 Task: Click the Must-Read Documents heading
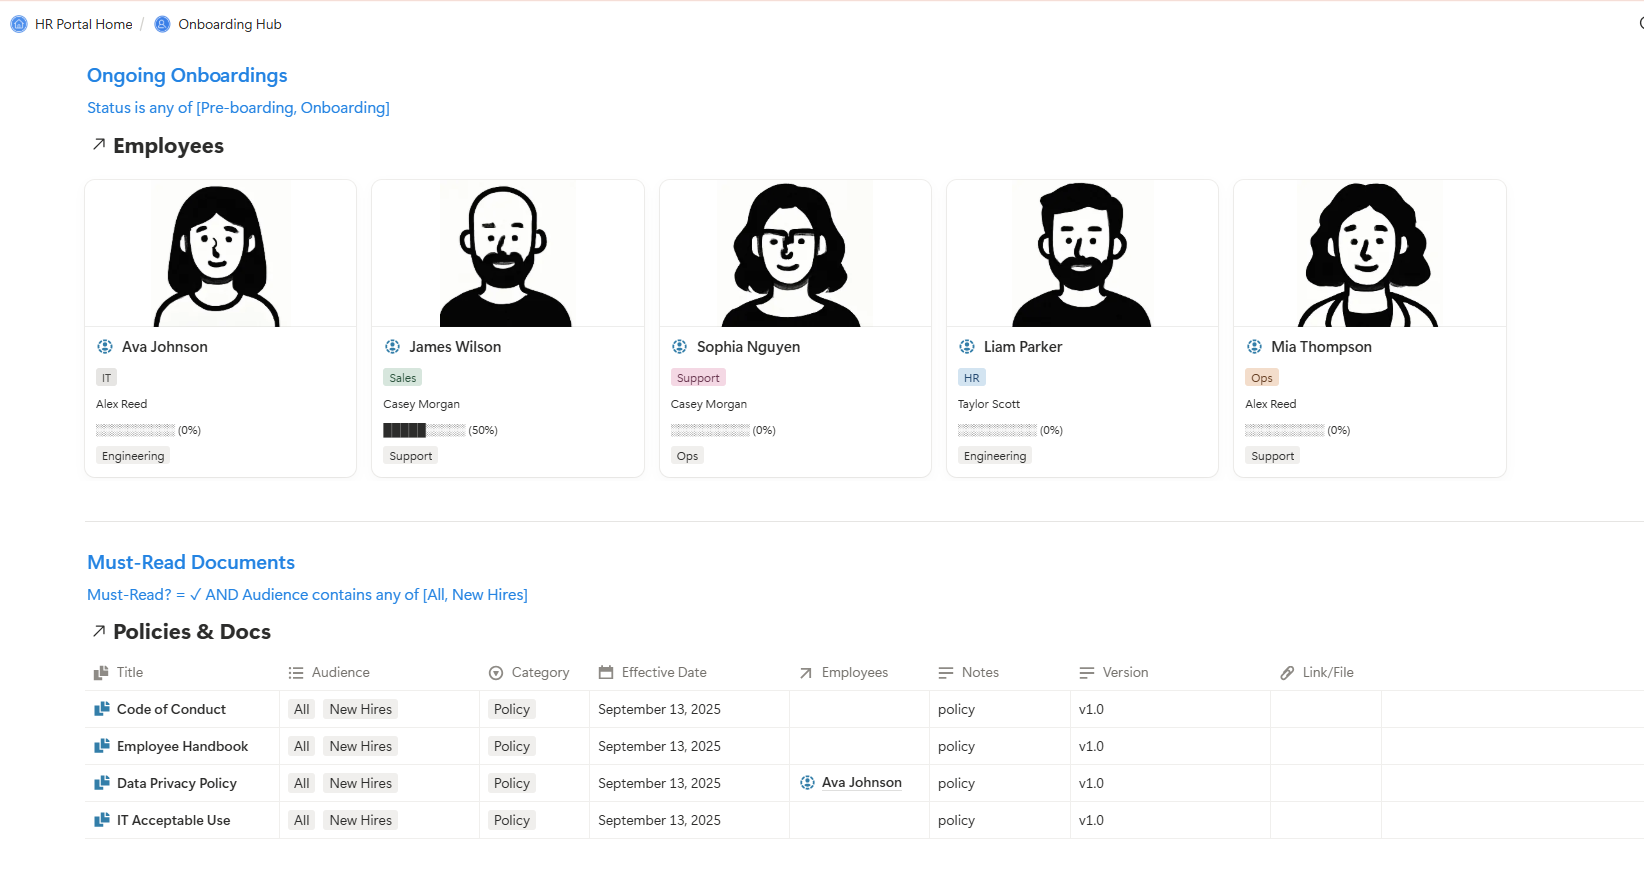(x=191, y=562)
